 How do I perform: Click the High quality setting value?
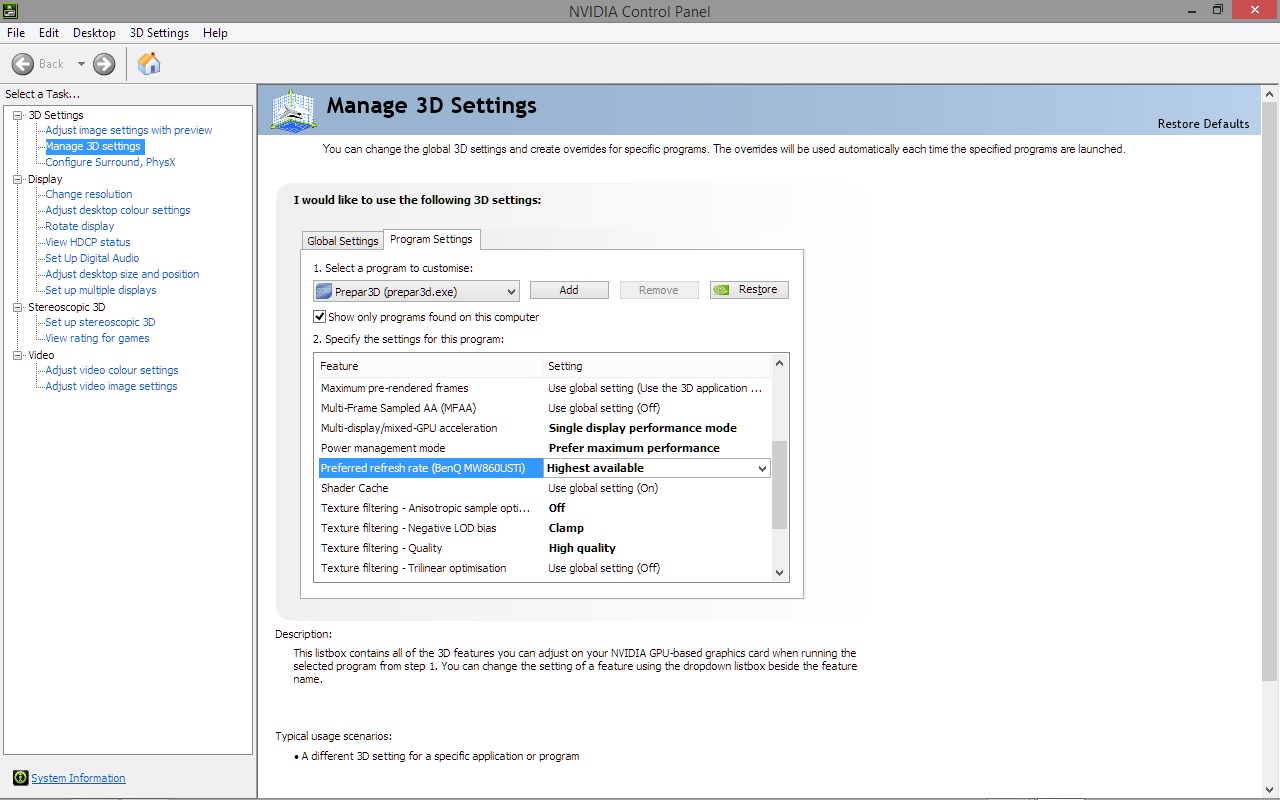[582, 548]
